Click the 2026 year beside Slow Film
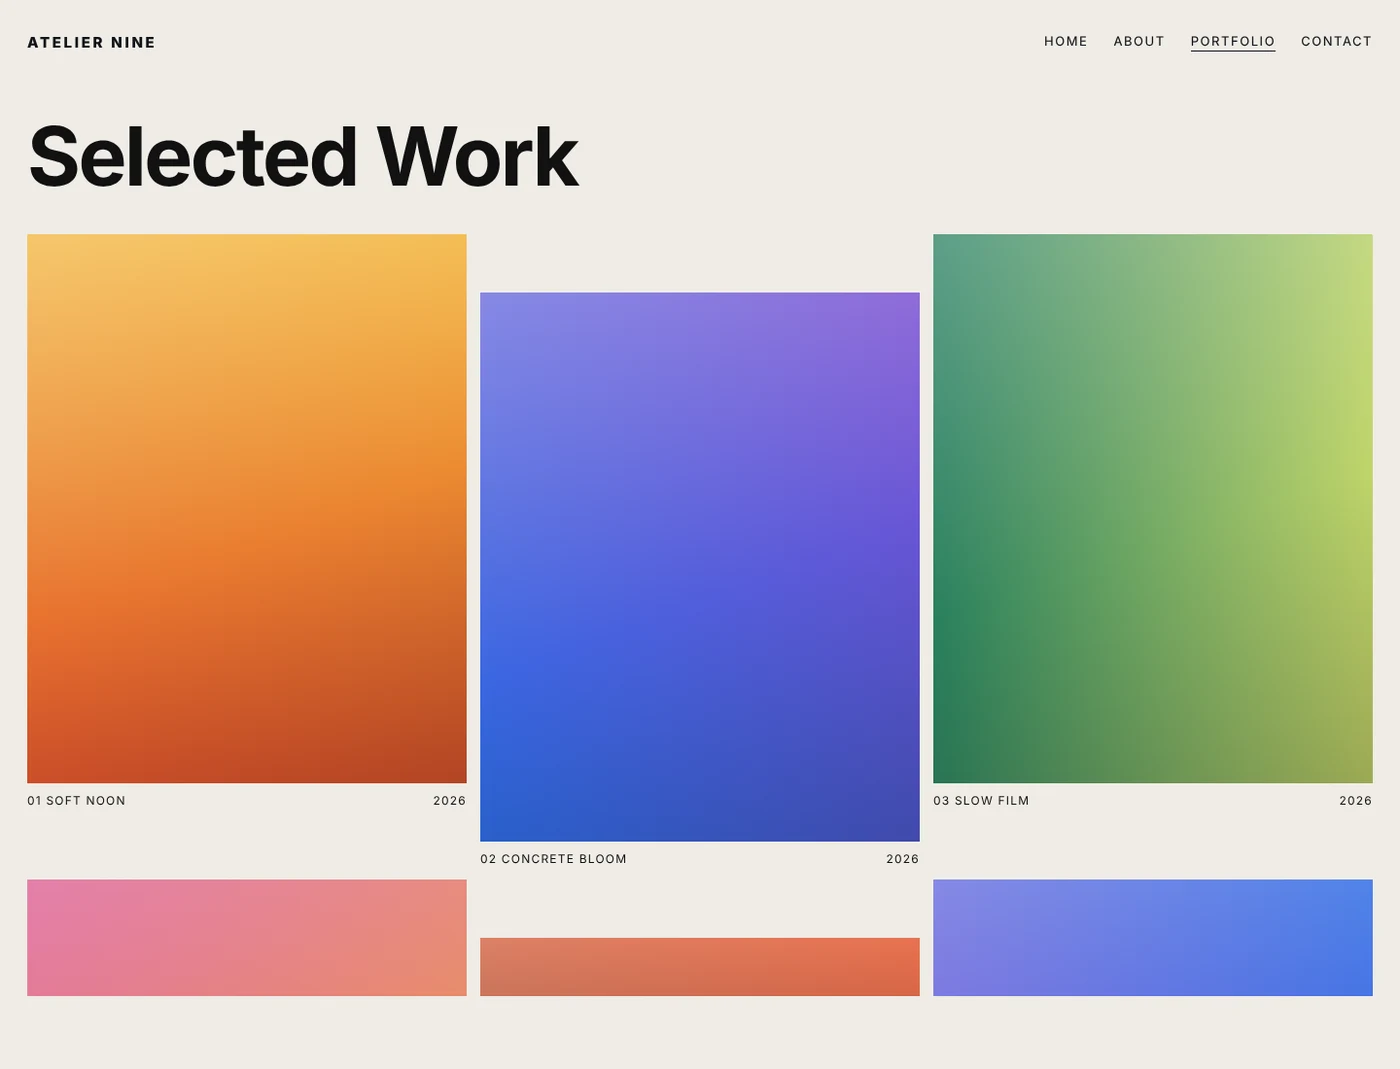The image size is (1400, 1069). click(x=1355, y=801)
